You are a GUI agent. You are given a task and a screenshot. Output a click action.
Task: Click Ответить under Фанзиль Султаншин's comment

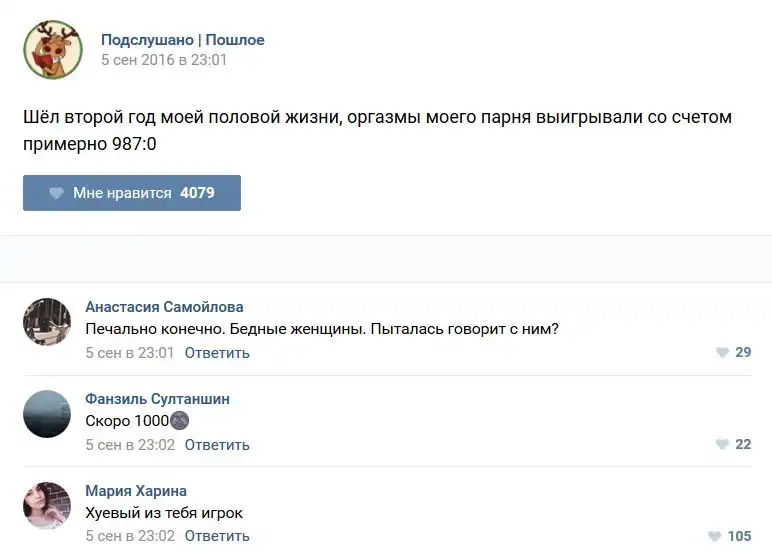pos(217,445)
